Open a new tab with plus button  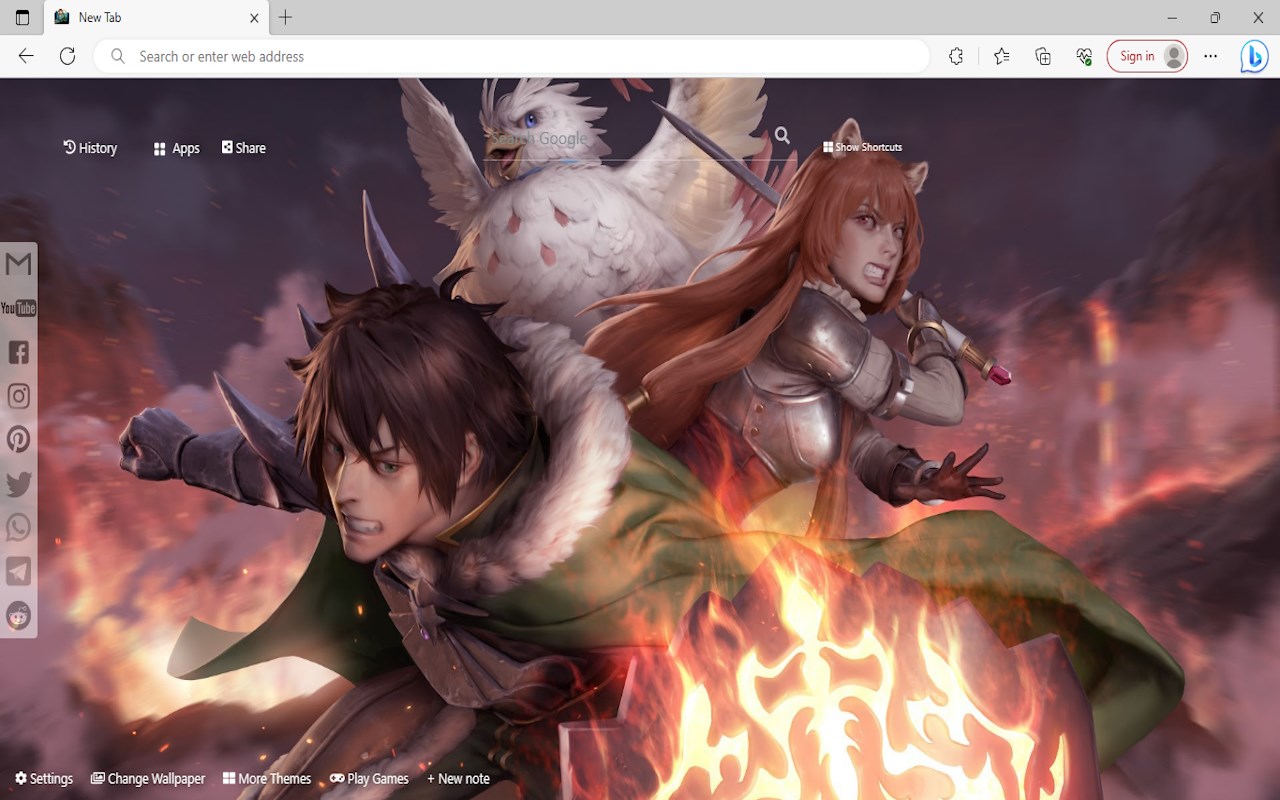click(285, 17)
